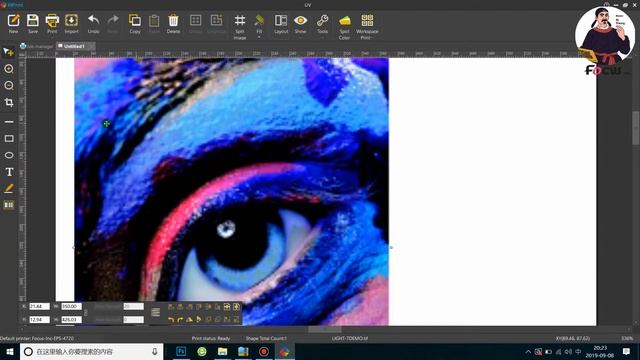Click the flip horizontal triangle icon
Image resolution: width=640 pixels, height=360 pixels.
198,320
